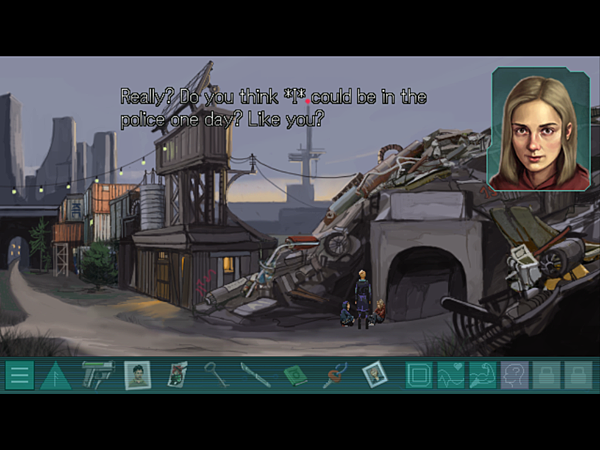Select the dark-haired man's portrait photo
Image resolution: width=600 pixels, height=450 pixels.
pyautogui.click(x=137, y=375)
